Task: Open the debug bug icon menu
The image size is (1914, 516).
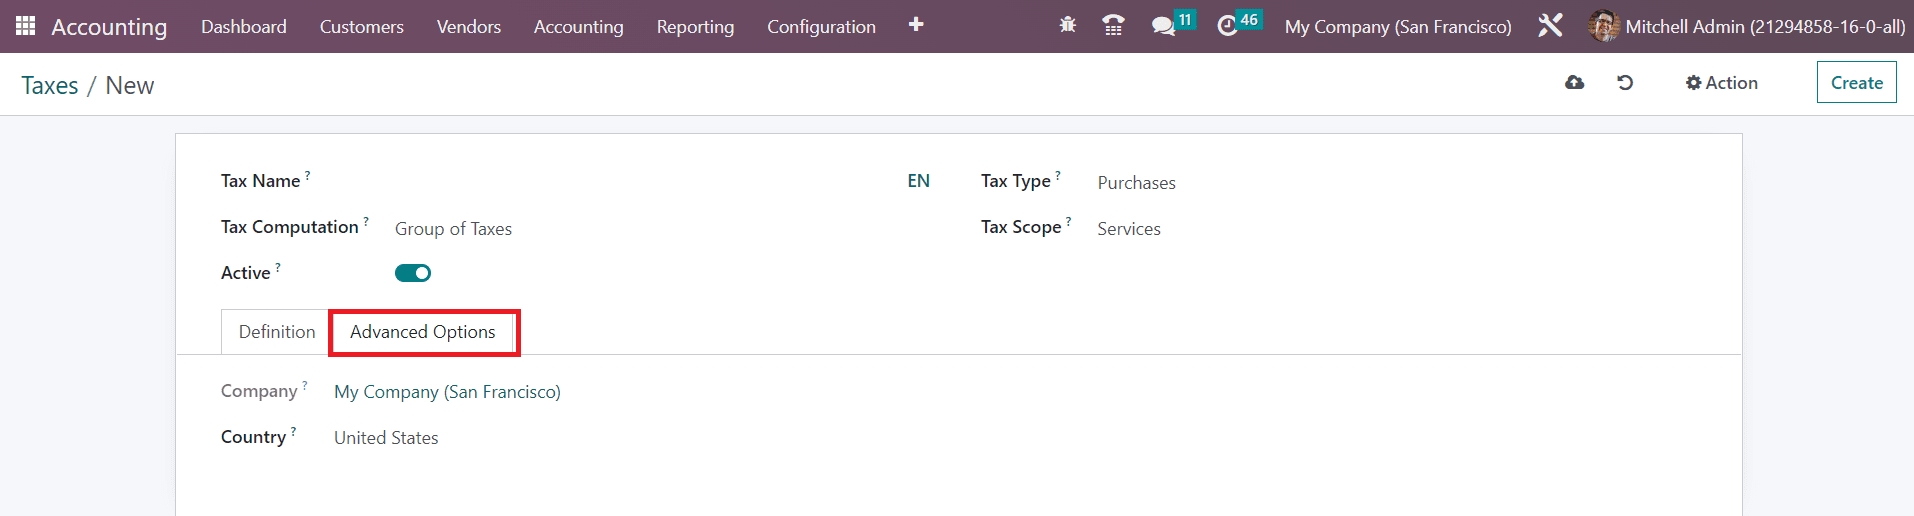Action: (x=1067, y=26)
